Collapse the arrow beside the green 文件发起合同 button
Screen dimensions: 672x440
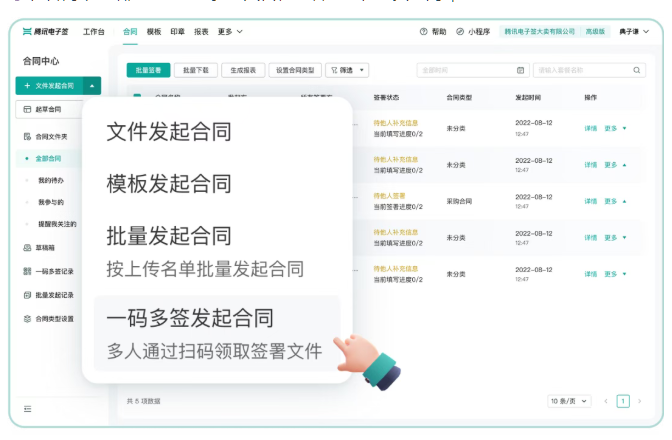[92, 86]
